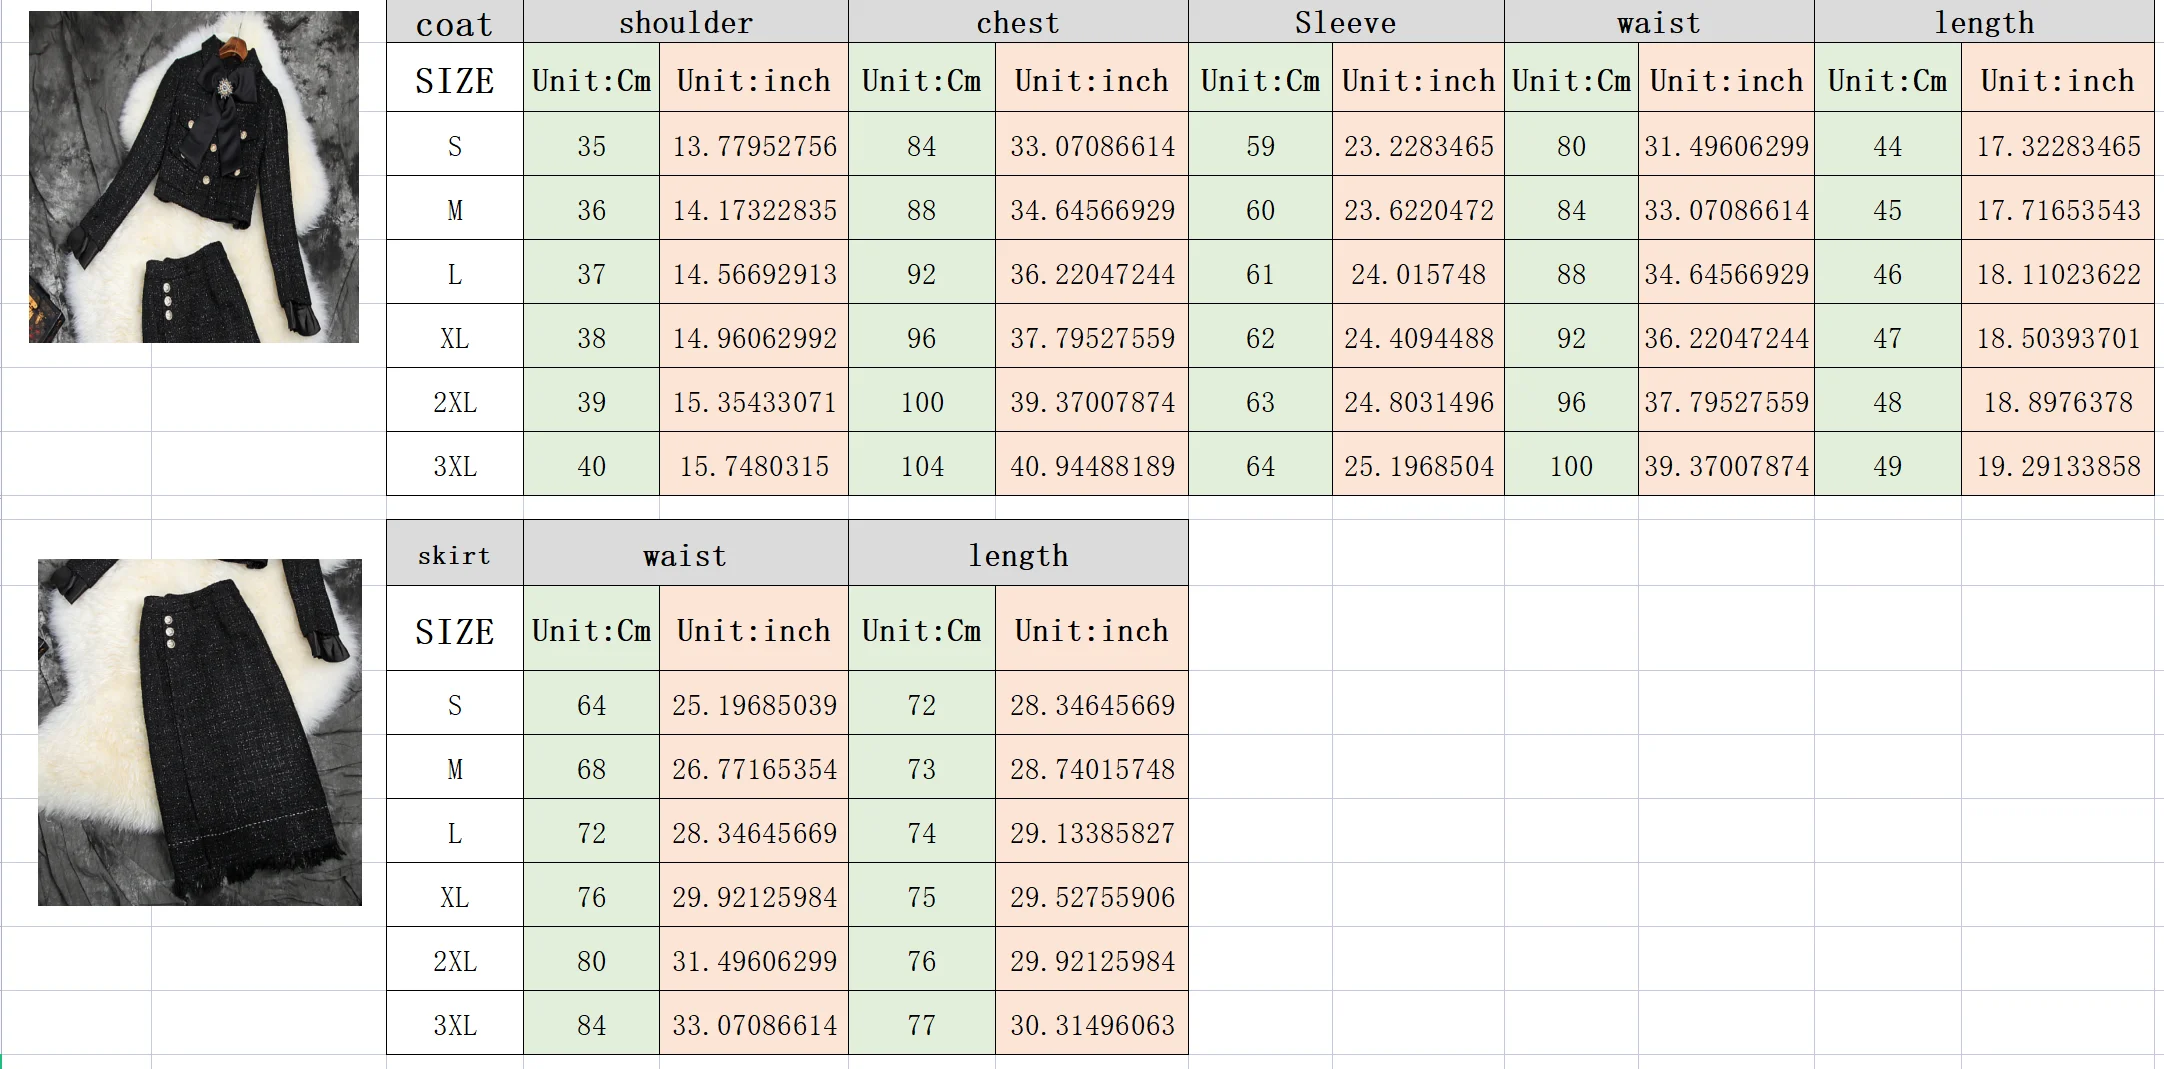Click chest cm cell with value 104
The height and width of the screenshot is (1069, 2164).
(x=922, y=465)
